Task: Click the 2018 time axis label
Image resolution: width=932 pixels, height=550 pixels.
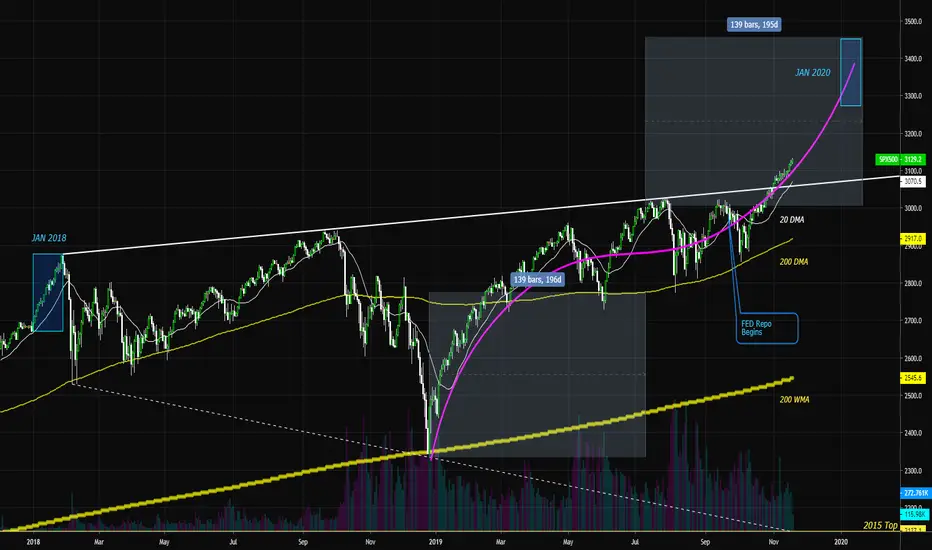Action: [33, 542]
